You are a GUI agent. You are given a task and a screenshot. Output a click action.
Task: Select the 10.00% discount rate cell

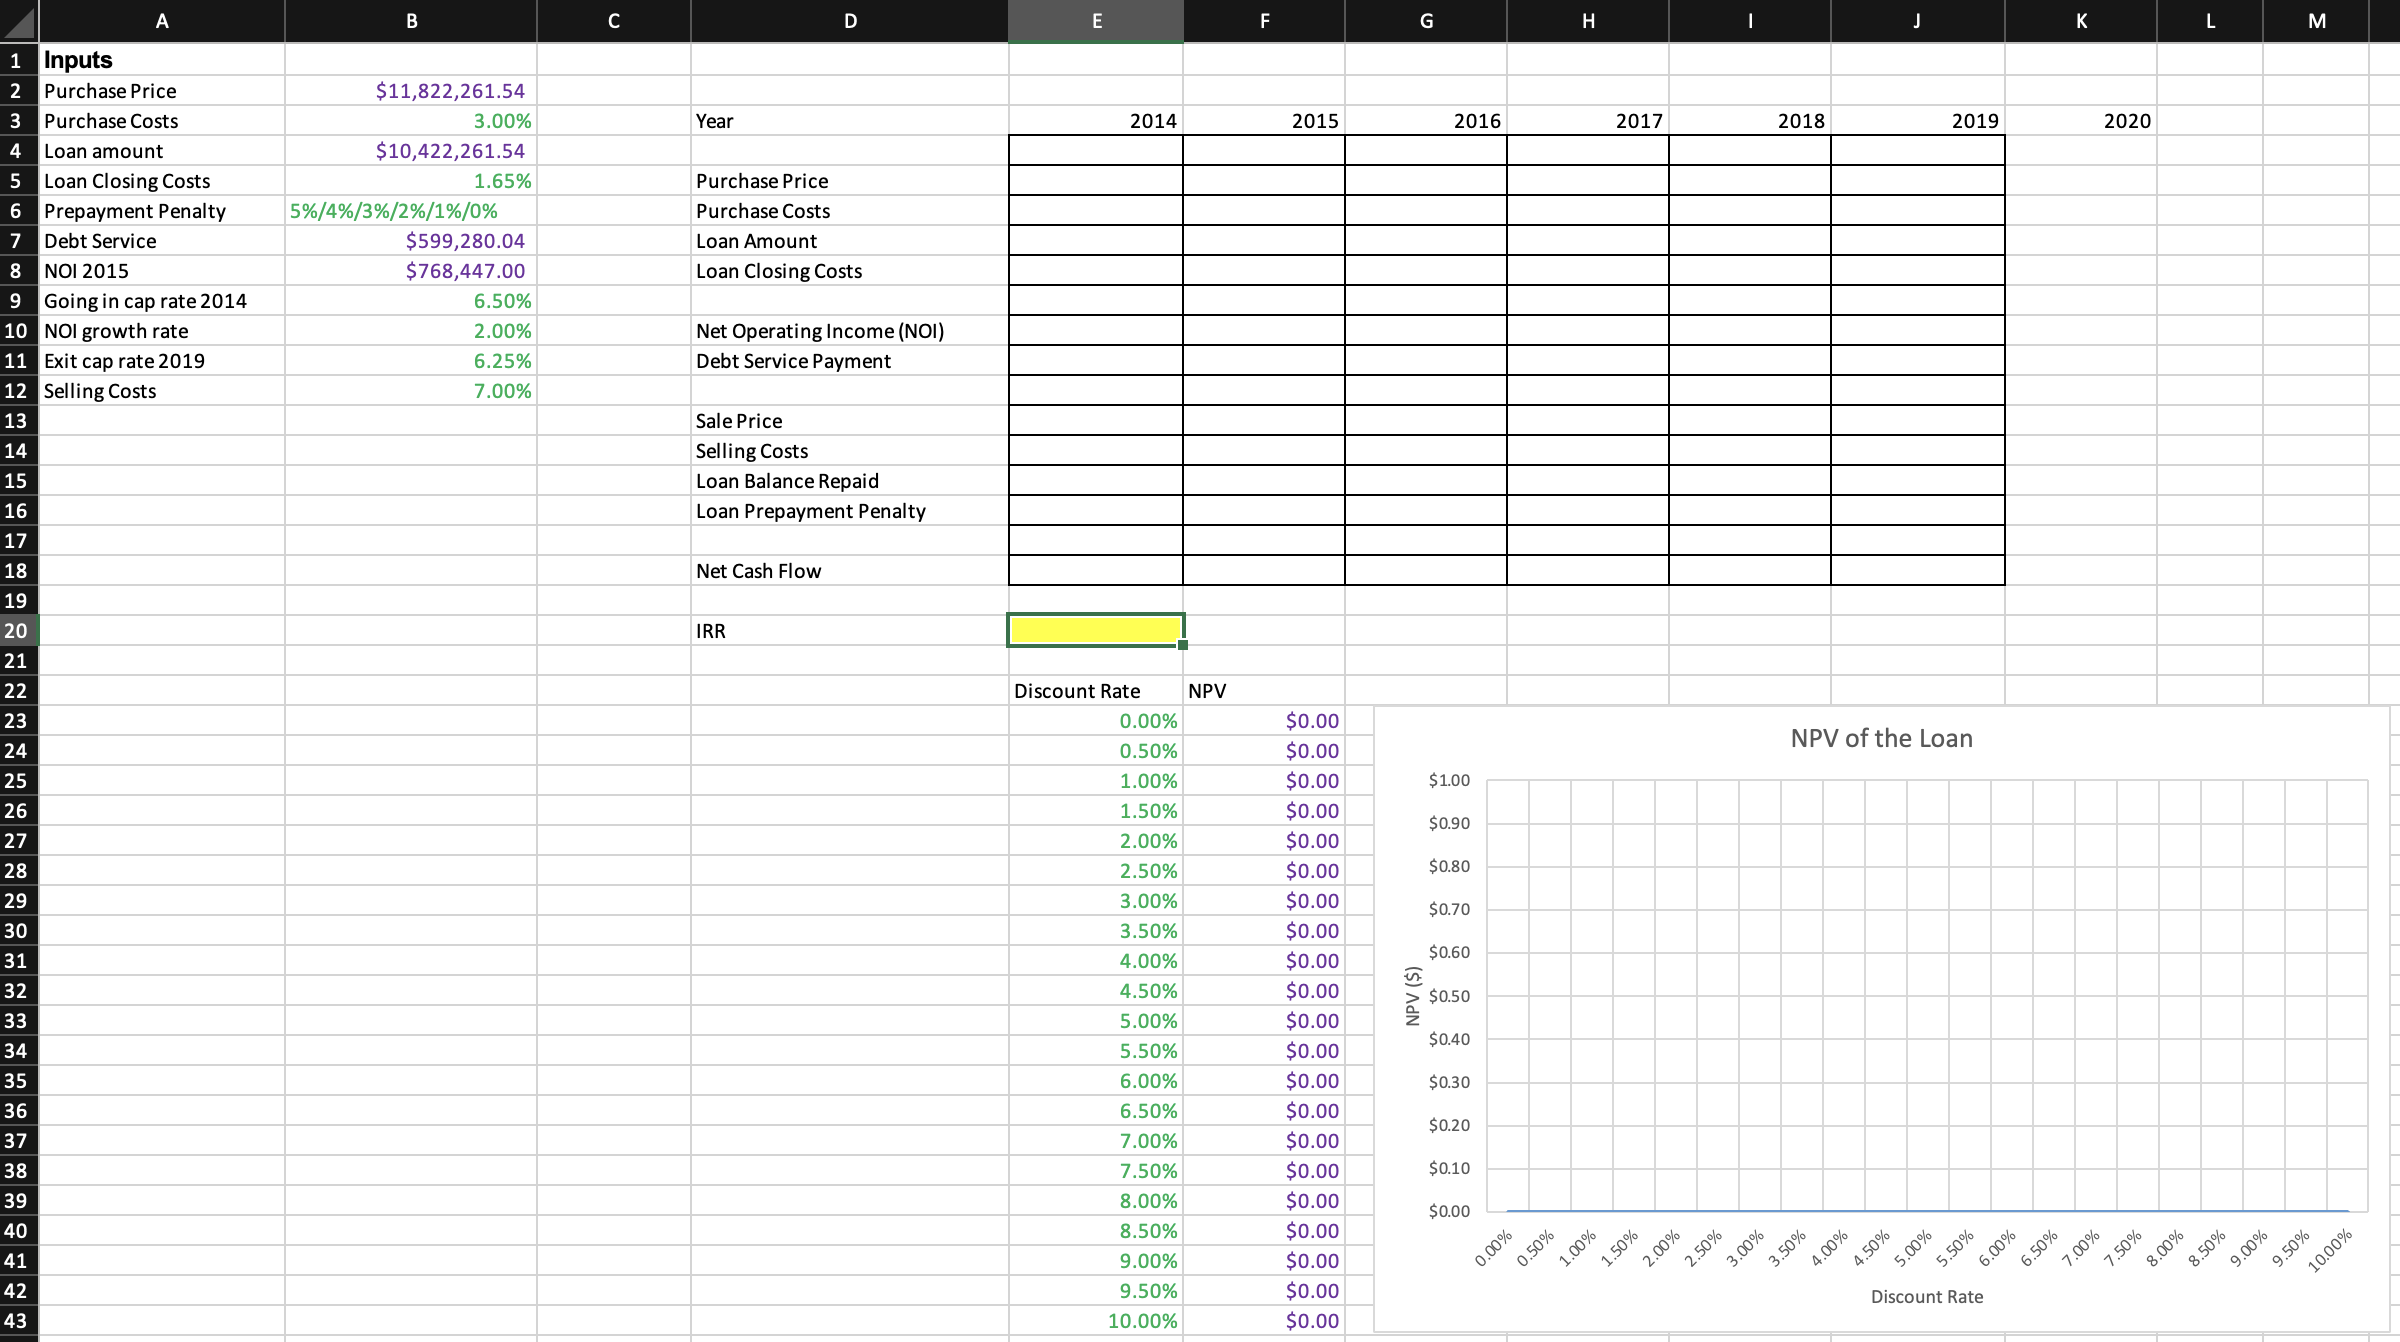[x=1096, y=1320]
